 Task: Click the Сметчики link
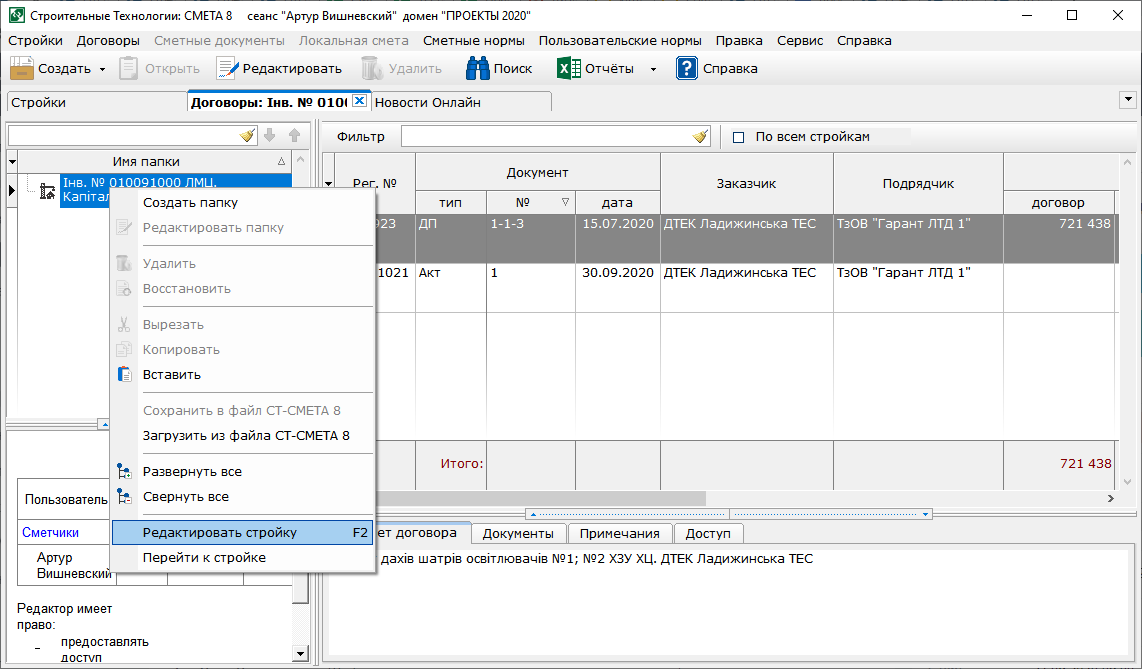click(51, 533)
